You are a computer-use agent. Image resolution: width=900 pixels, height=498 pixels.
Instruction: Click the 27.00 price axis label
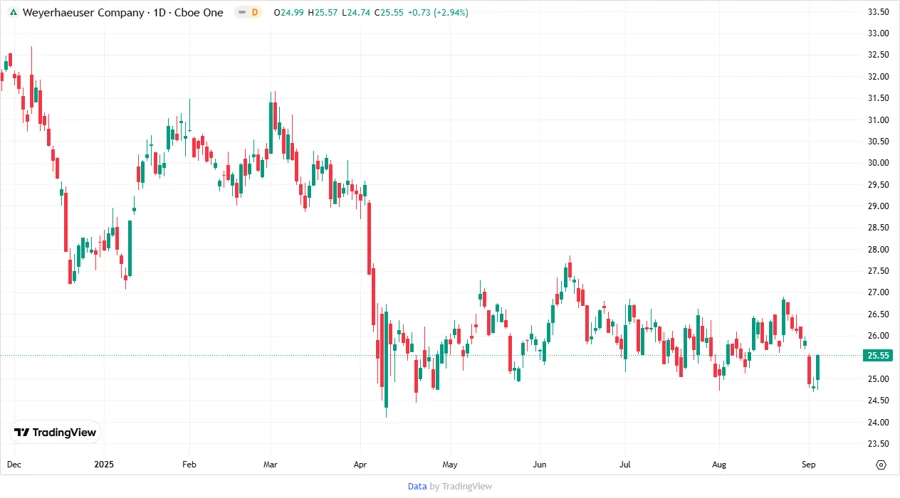tap(878, 293)
